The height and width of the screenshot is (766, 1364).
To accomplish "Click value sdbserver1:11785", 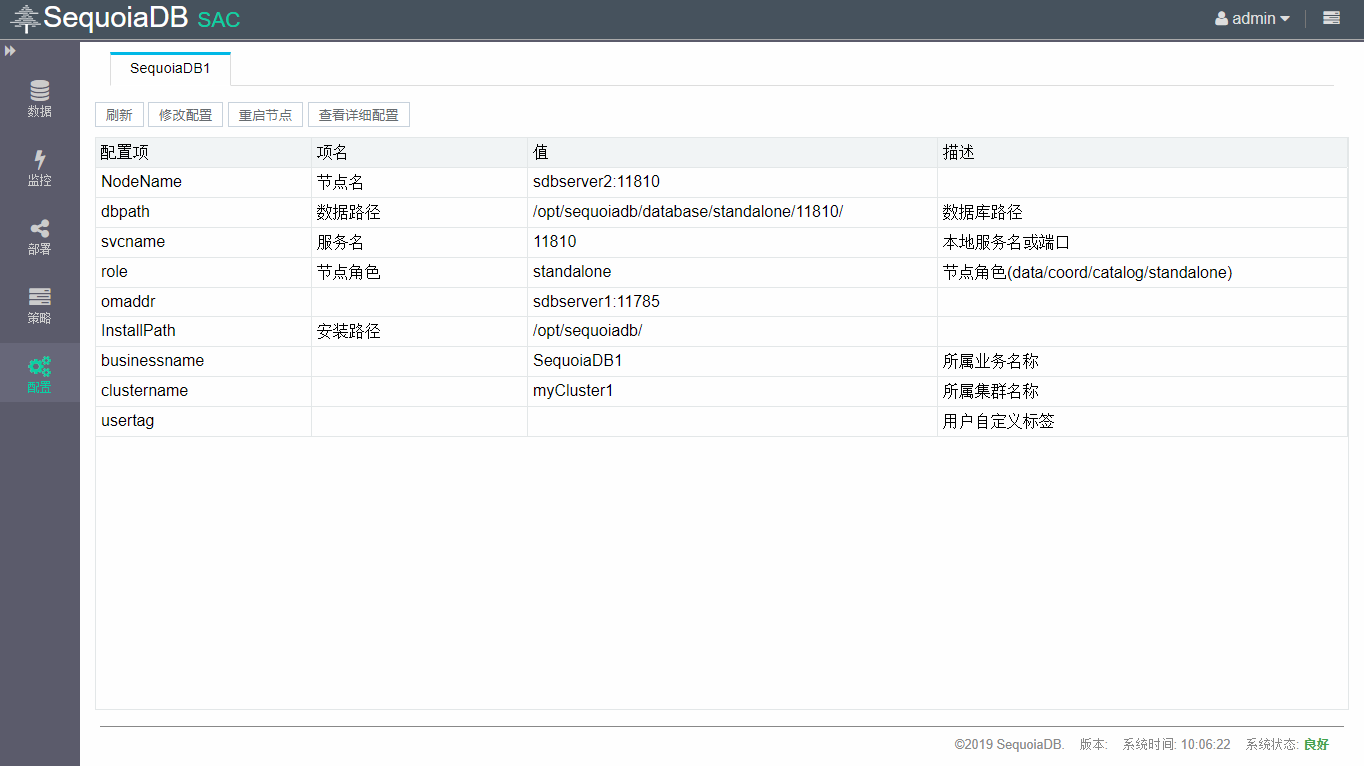I will tap(596, 302).
